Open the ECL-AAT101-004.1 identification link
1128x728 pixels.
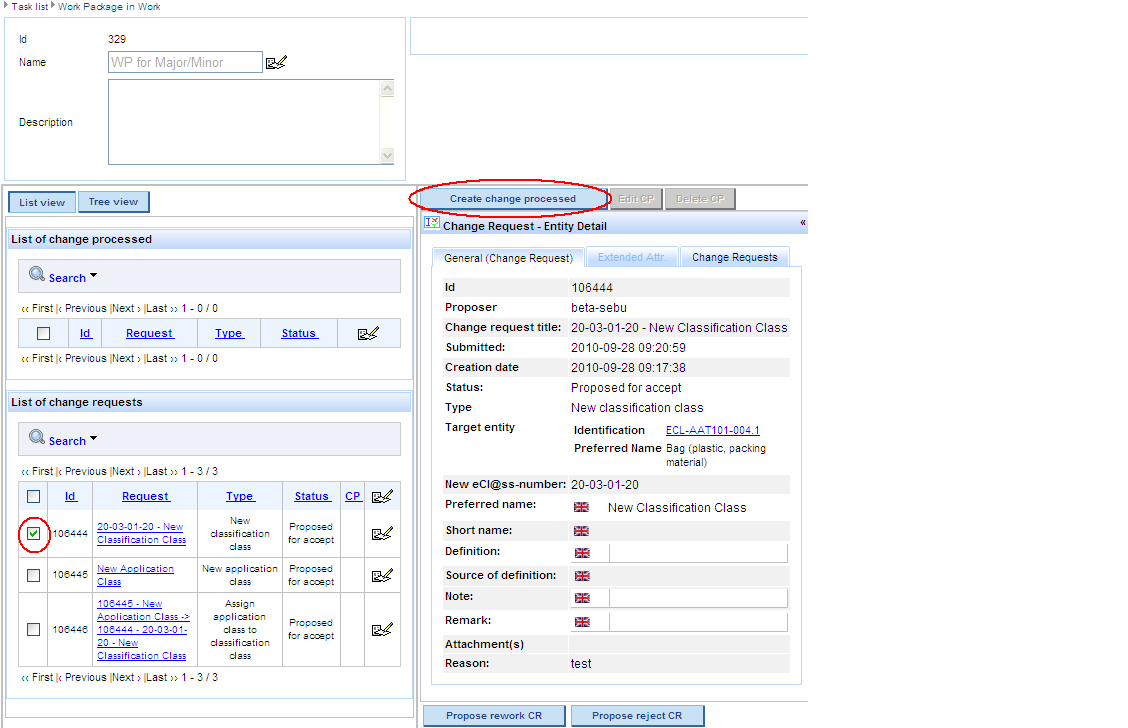712,431
